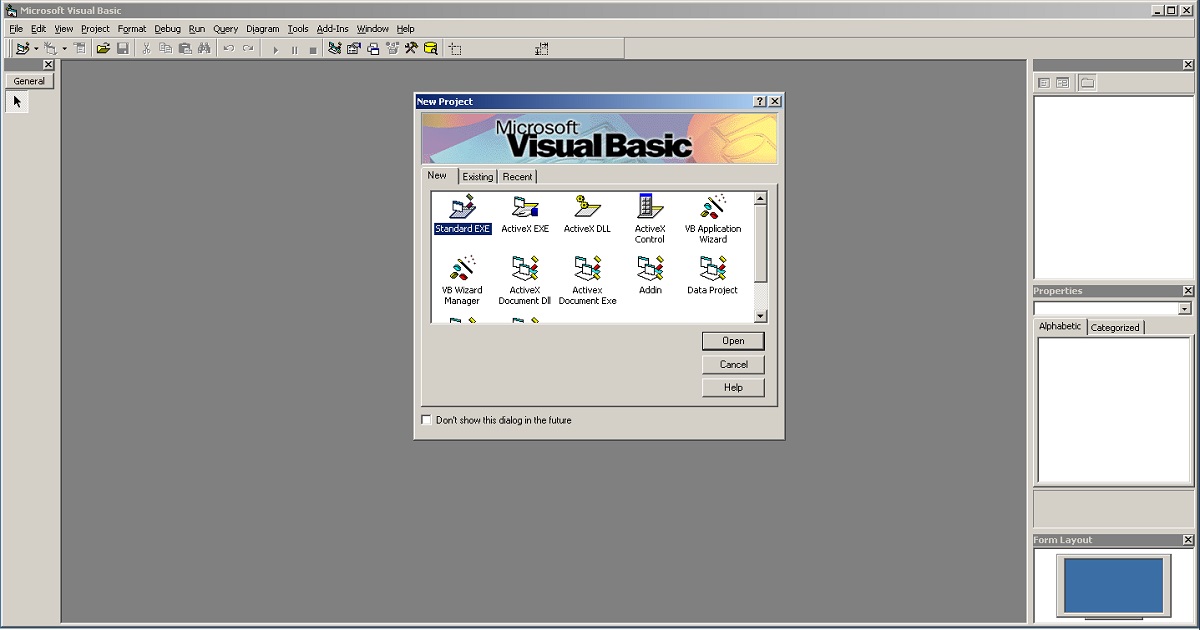Click the Copy toolbar icon
This screenshot has height=630, width=1200.
point(165,48)
